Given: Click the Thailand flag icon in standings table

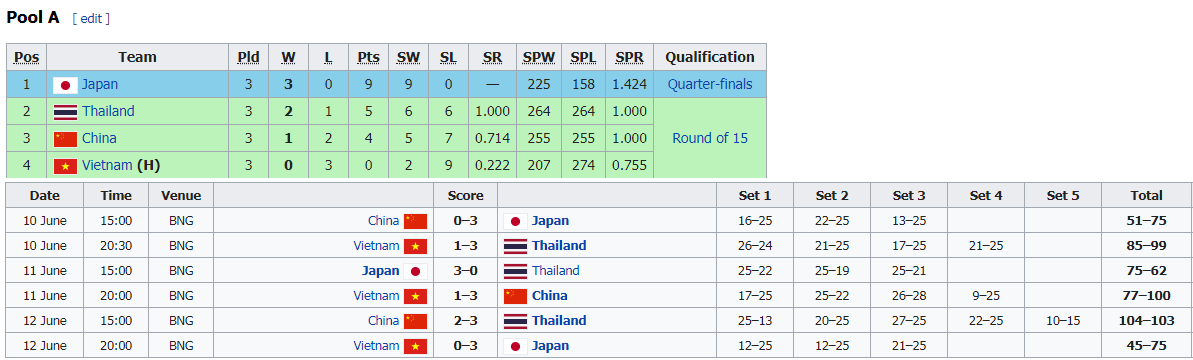Looking at the screenshot, I should [65, 112].
